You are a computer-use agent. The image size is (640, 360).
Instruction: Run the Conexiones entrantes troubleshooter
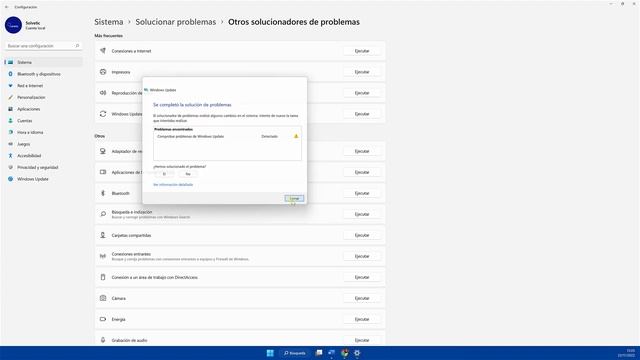click(362, 256)
